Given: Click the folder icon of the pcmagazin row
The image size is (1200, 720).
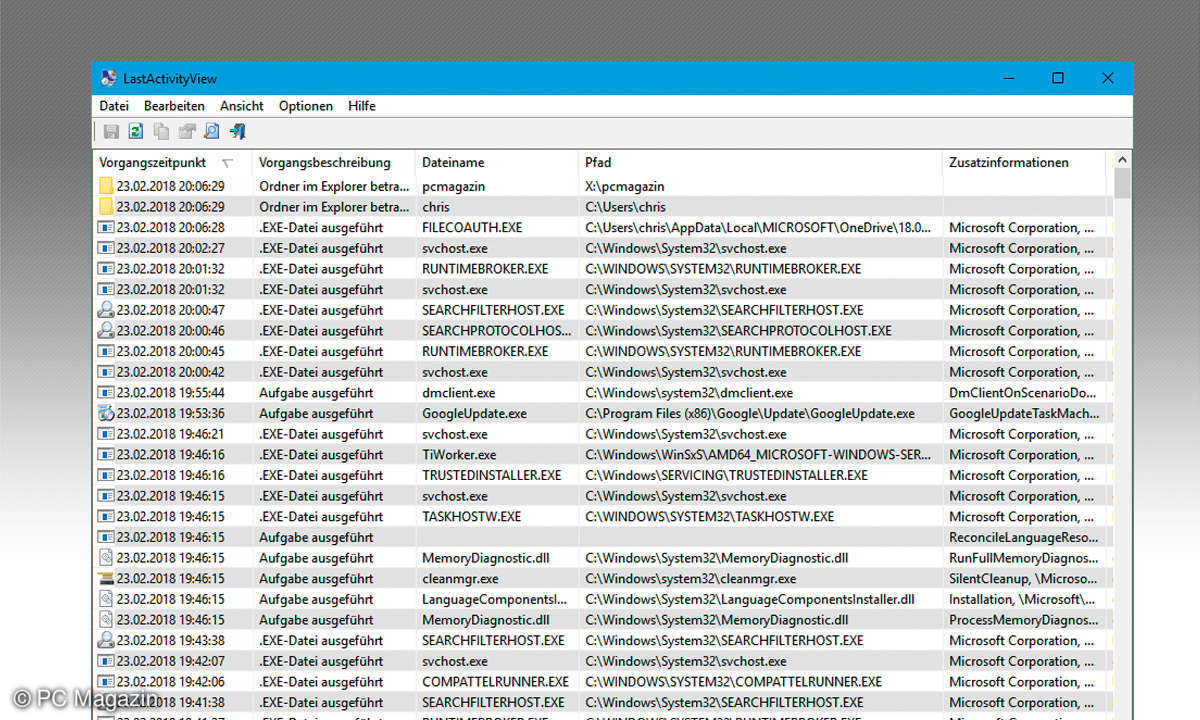Looking at the screenshot, I should [106, 186].
